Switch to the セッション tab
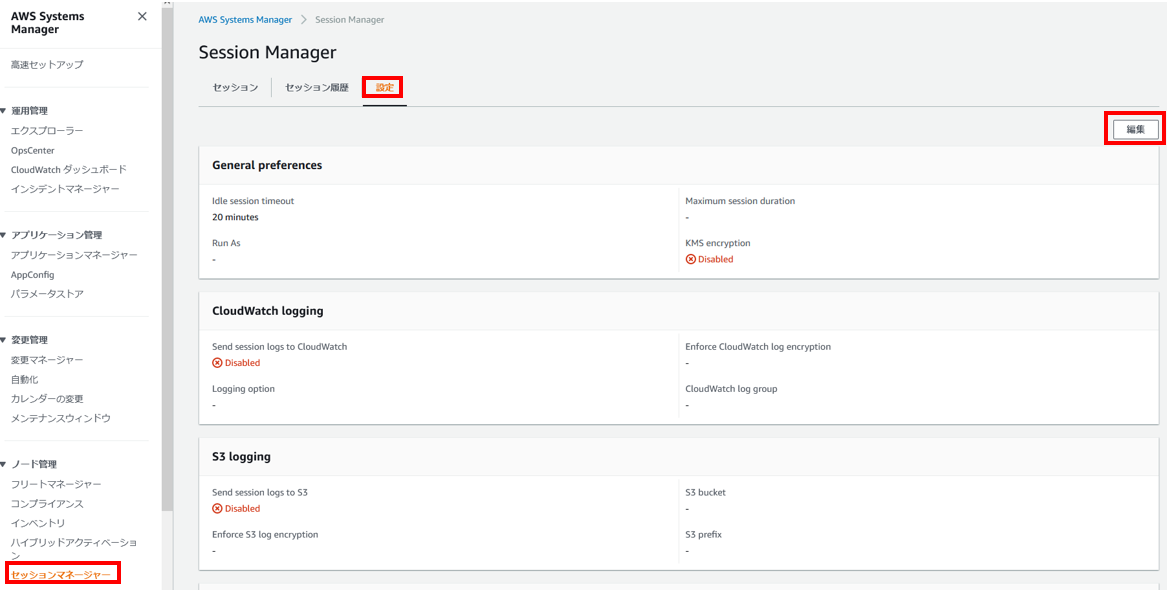The height and width of the screenshot is (596, 1167). pos(235,88)
